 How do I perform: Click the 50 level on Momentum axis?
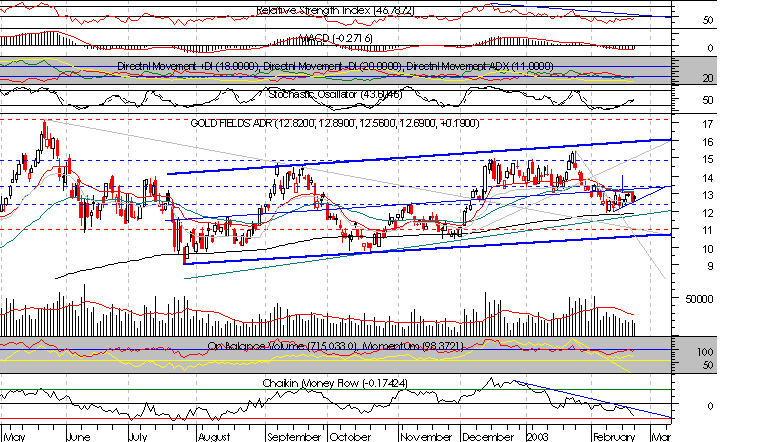[x=708, y=366]
